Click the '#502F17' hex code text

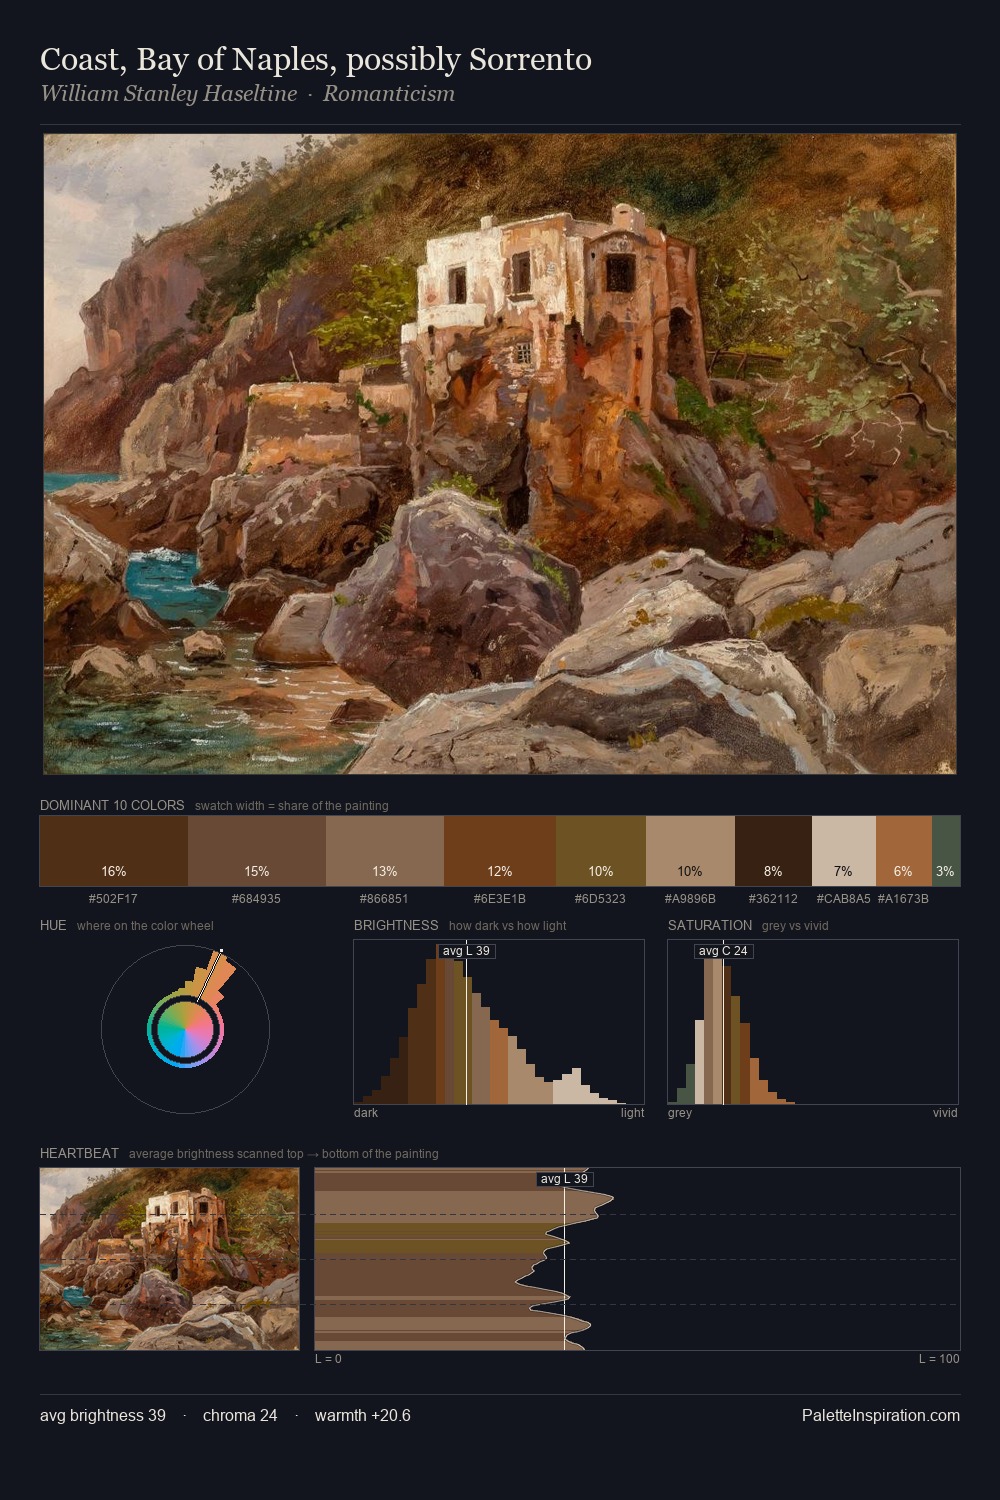click(x=113, y=899)
